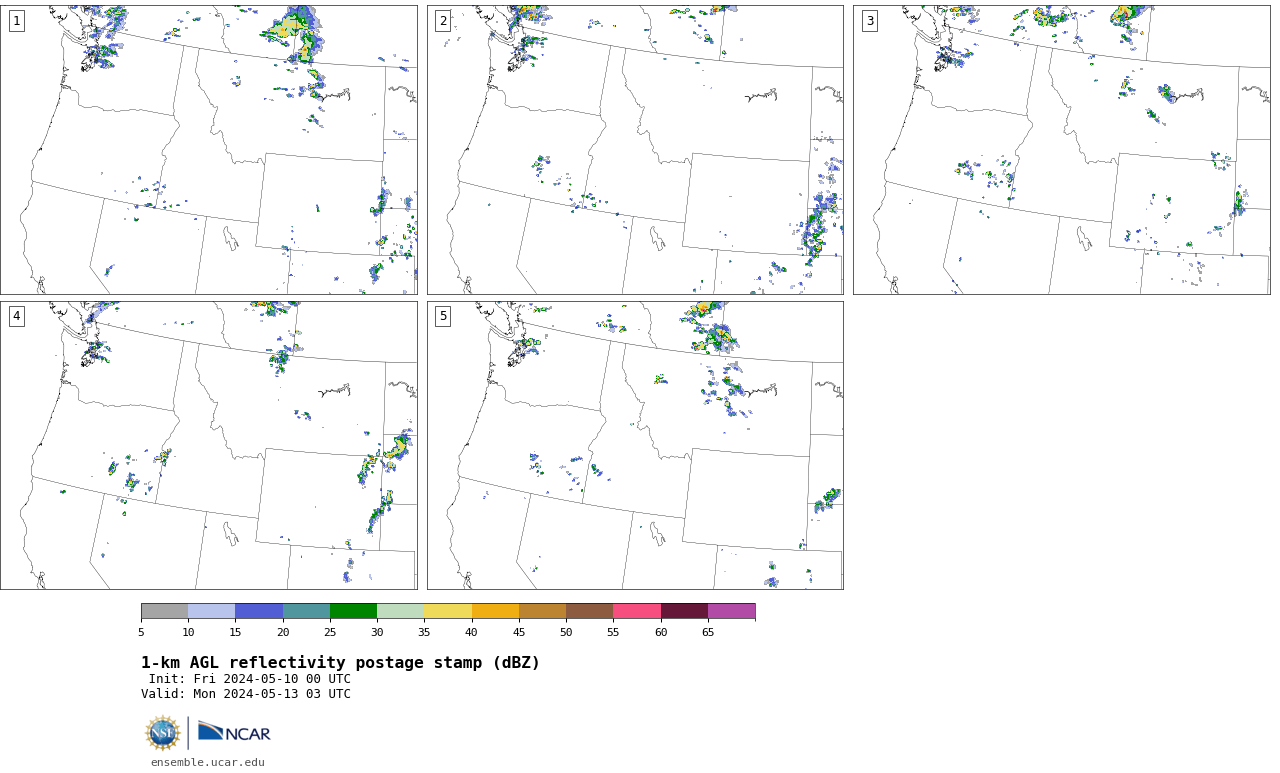Click the maroon 60-65 dBZ swatch
The height and width of the screenshot is (773, 1280).
click(684, 611)
